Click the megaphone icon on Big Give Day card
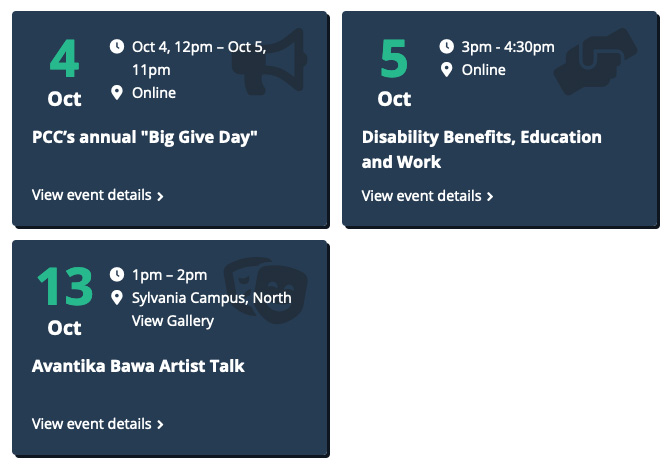Viewport: 672px width, 469px height. pyautogui.click(x=270, y=61)
